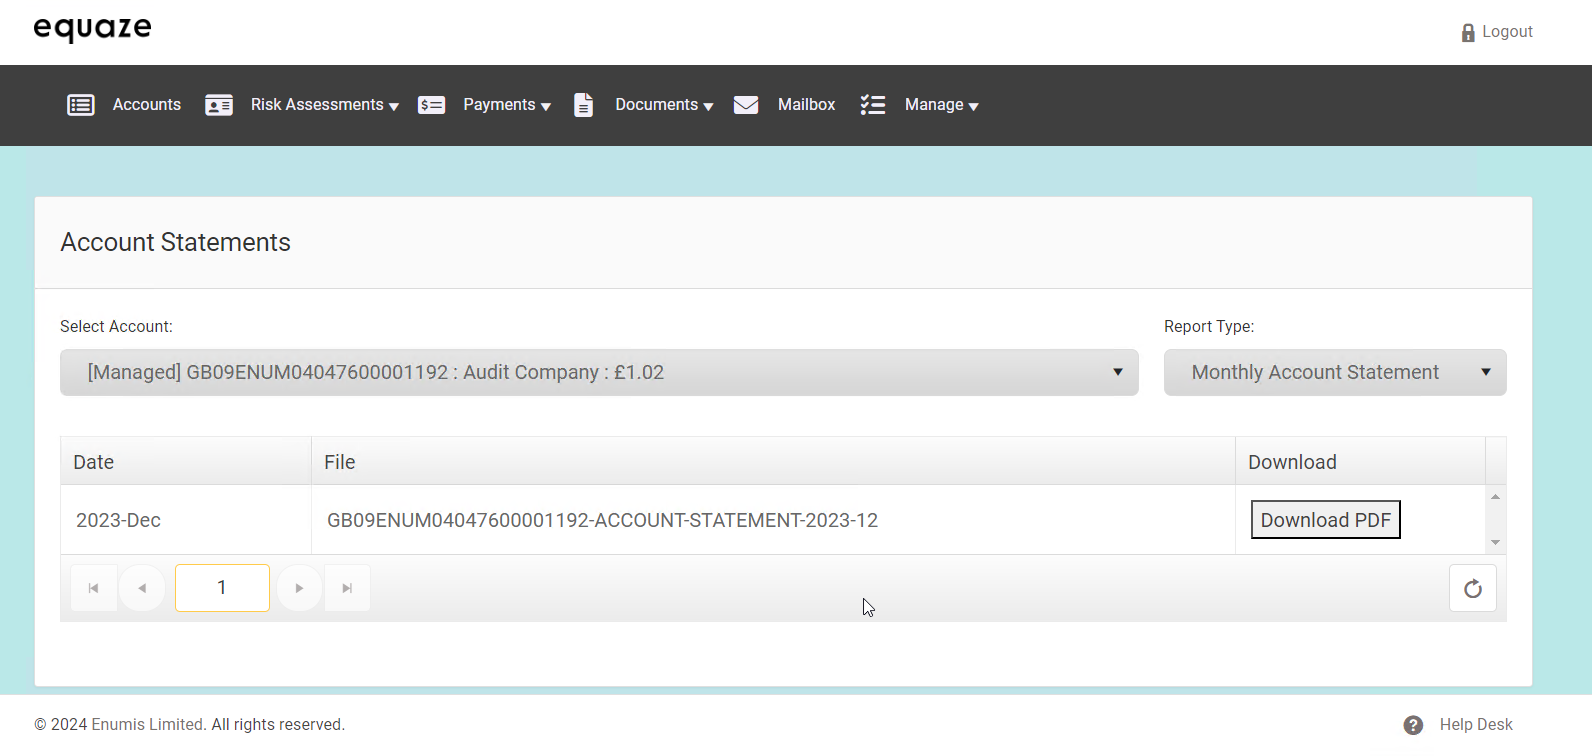Viewport: 1592px width, 756px height.
Task: Click the refresh icon in the table footer
Action: point(1472,588)
